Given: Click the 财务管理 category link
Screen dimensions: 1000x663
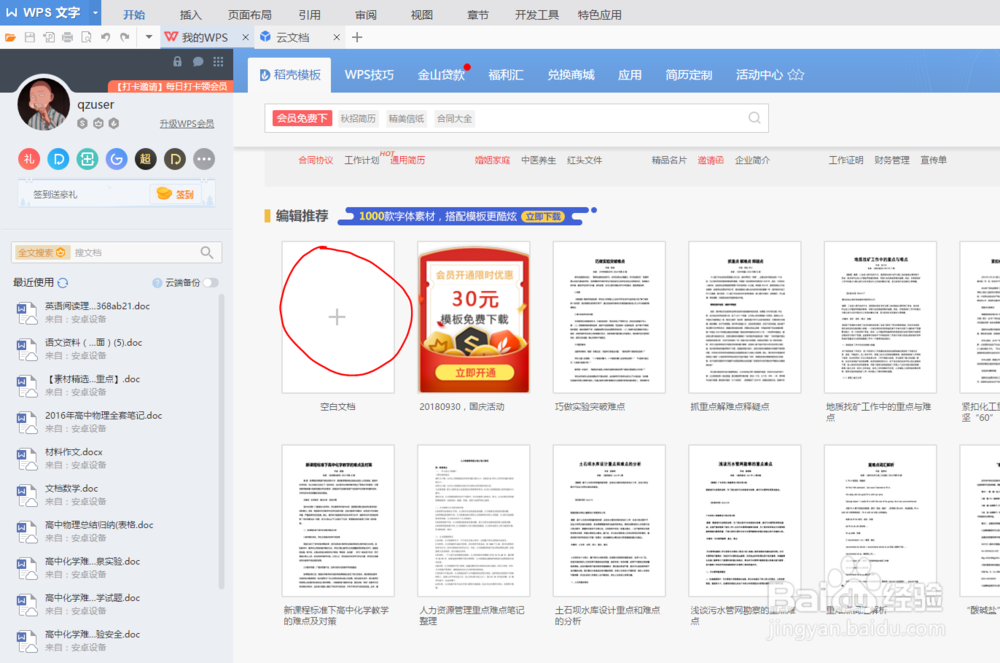Looking at the screenshot, I should pos(892,160).
